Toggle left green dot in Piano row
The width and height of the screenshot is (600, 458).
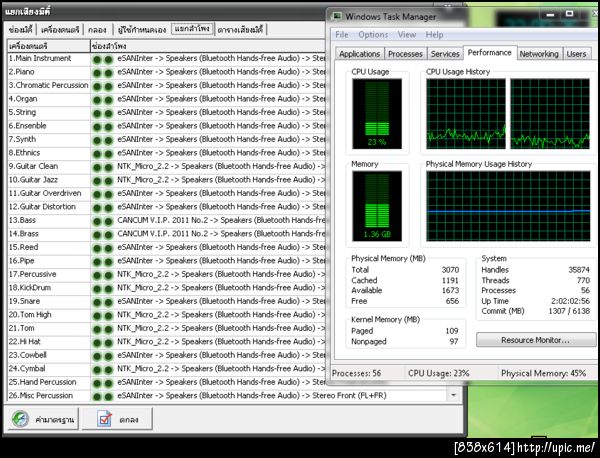point(97,73)
